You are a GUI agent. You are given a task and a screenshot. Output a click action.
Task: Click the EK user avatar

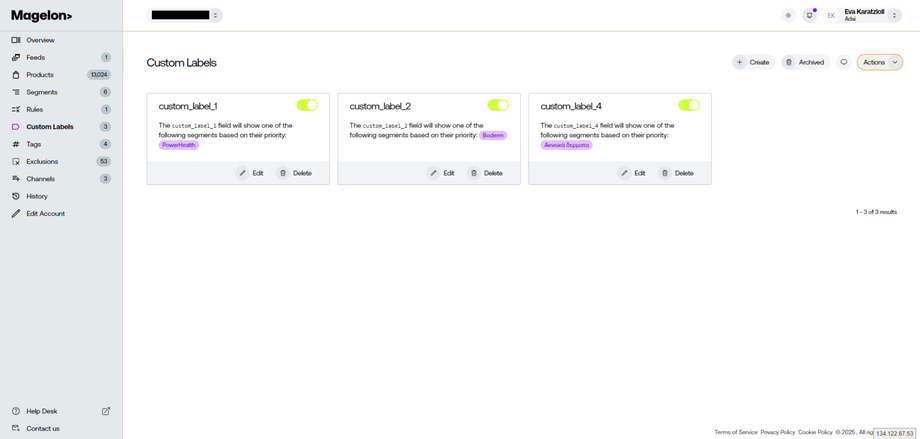coord(831,15)
